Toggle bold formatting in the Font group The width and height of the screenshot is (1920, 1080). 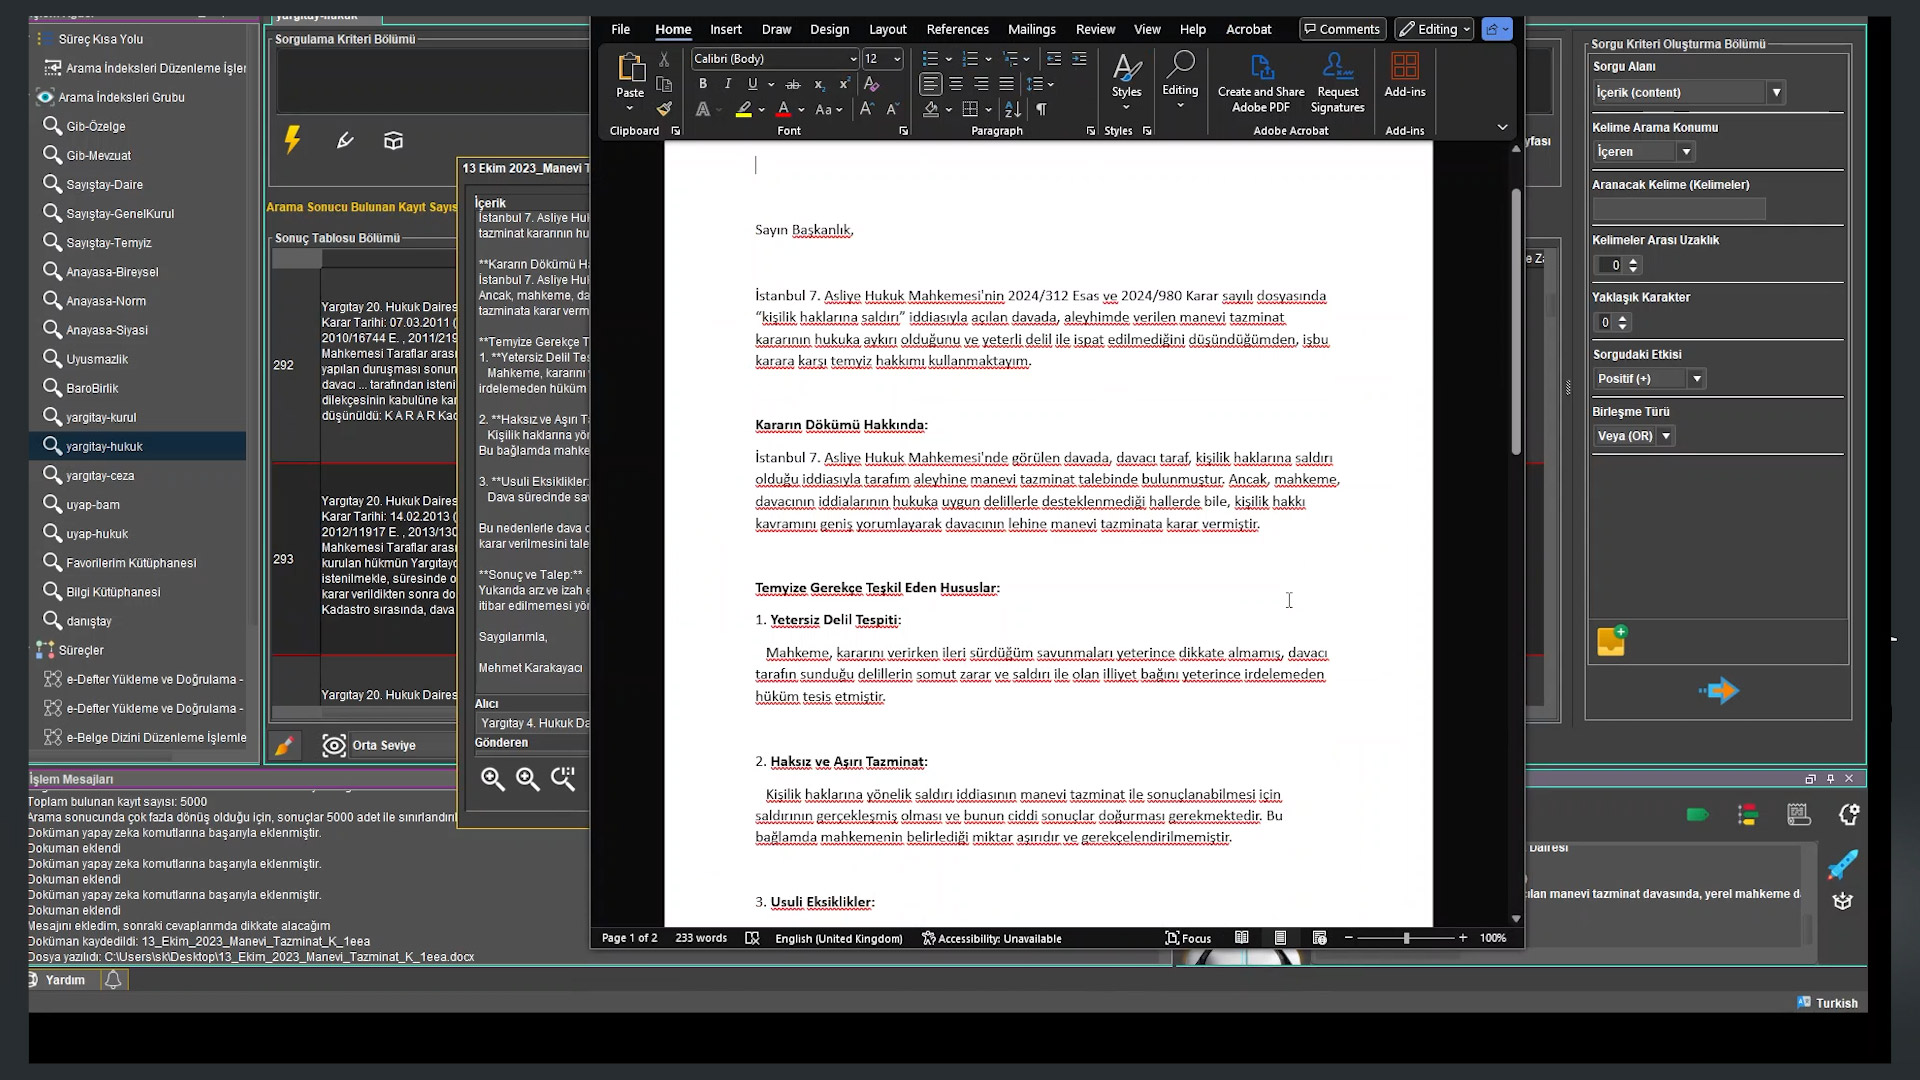click(703, 84)
